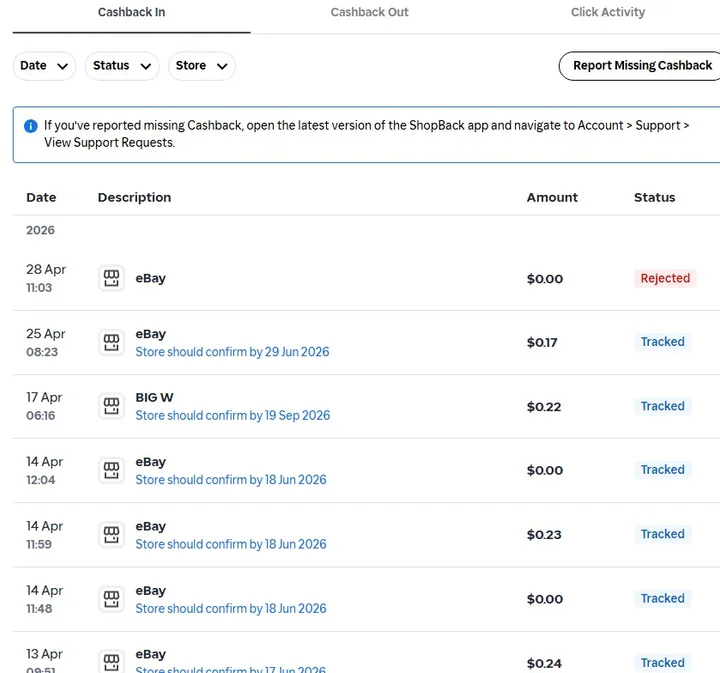
Task: Open the Cashback Out tab
Action: coord(369,12)
